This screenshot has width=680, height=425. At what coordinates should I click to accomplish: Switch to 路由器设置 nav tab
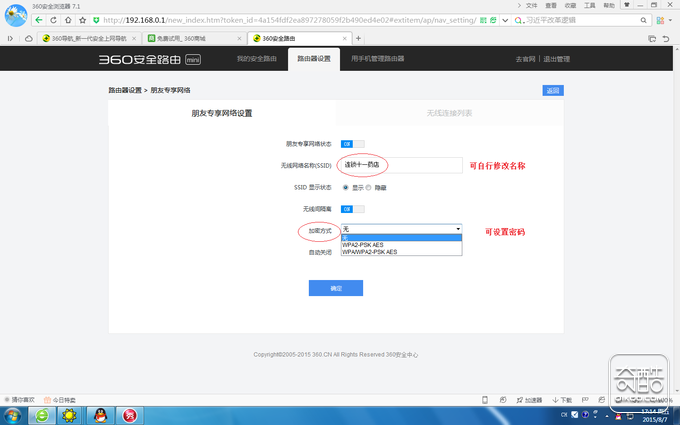tap(314, 59)
